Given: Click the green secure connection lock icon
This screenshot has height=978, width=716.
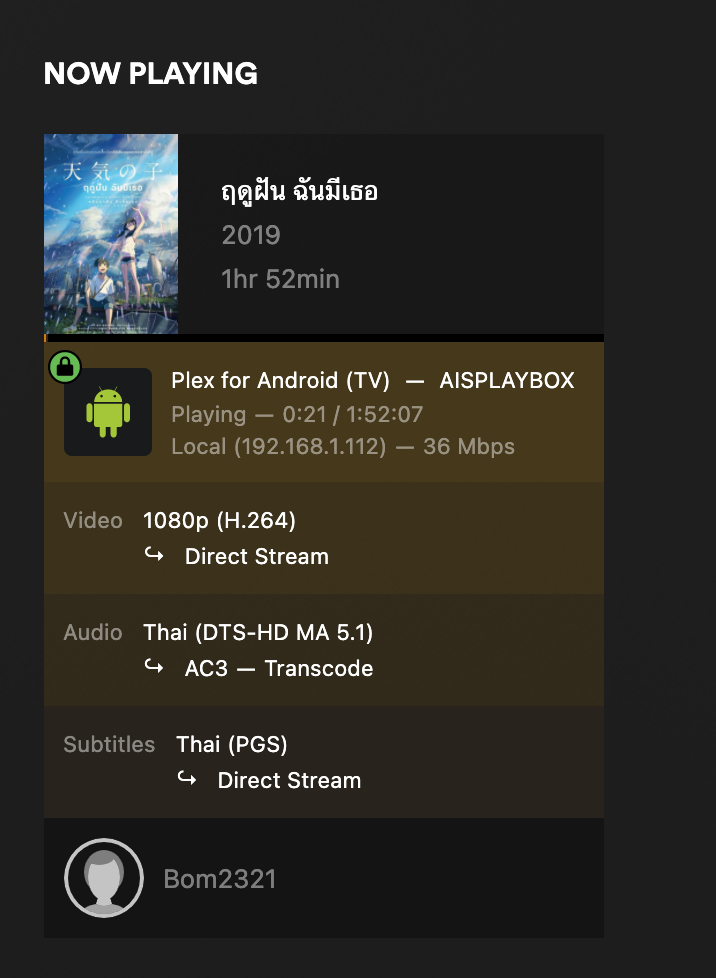Looking at the screenshot, I should [x=65, y=367].
